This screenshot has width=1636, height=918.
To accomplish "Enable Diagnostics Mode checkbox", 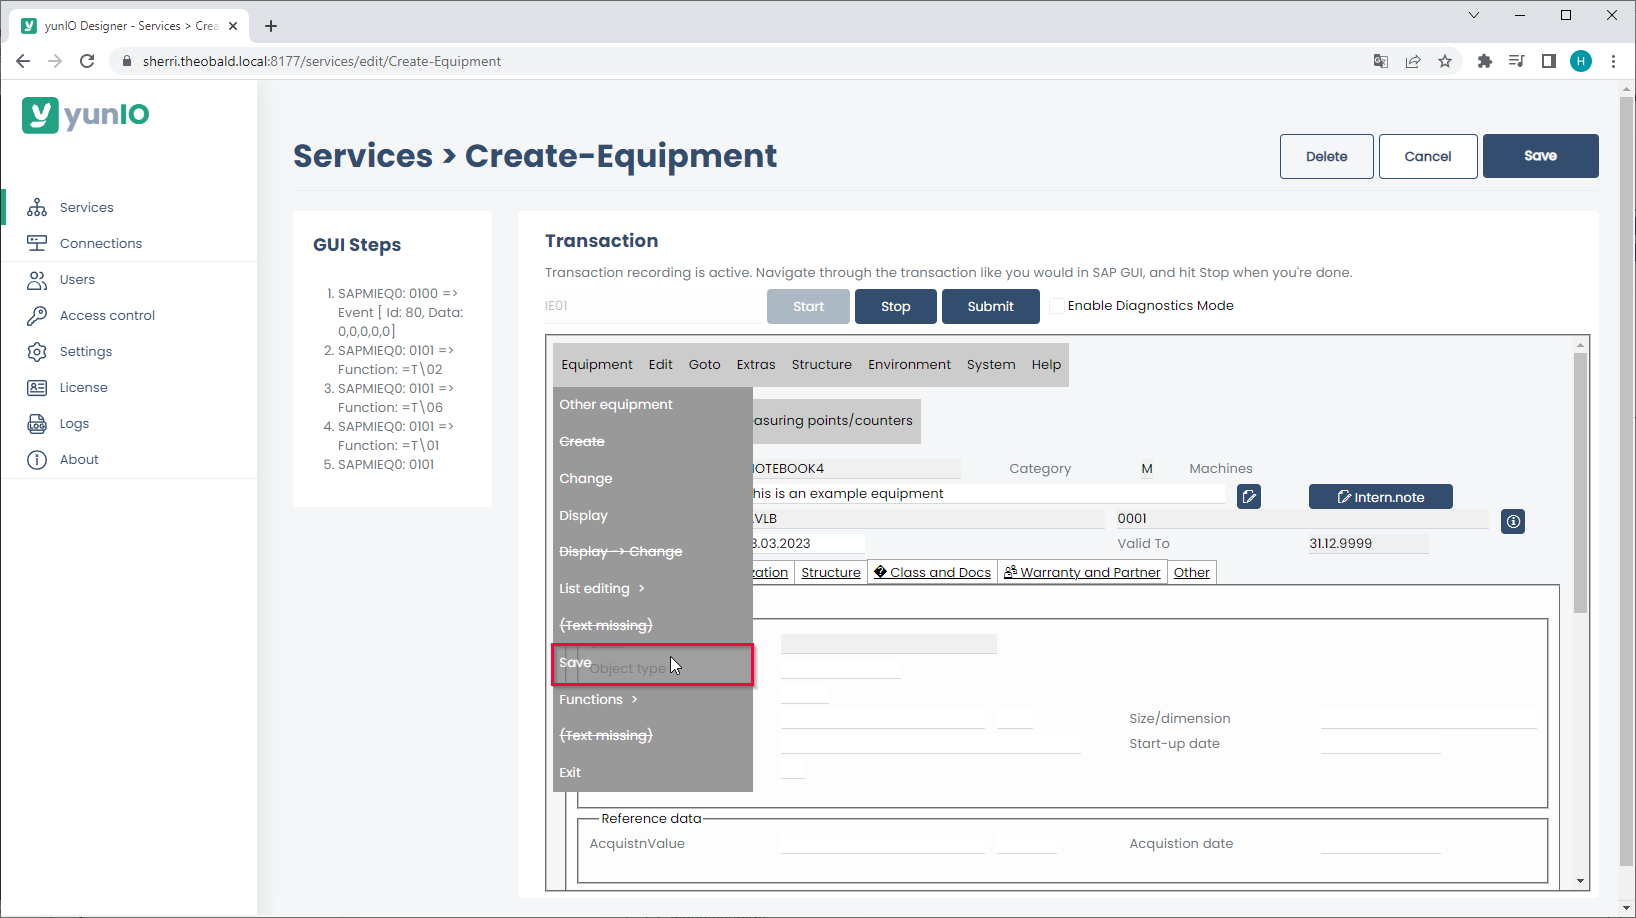I will click(x=1057, y=306).
